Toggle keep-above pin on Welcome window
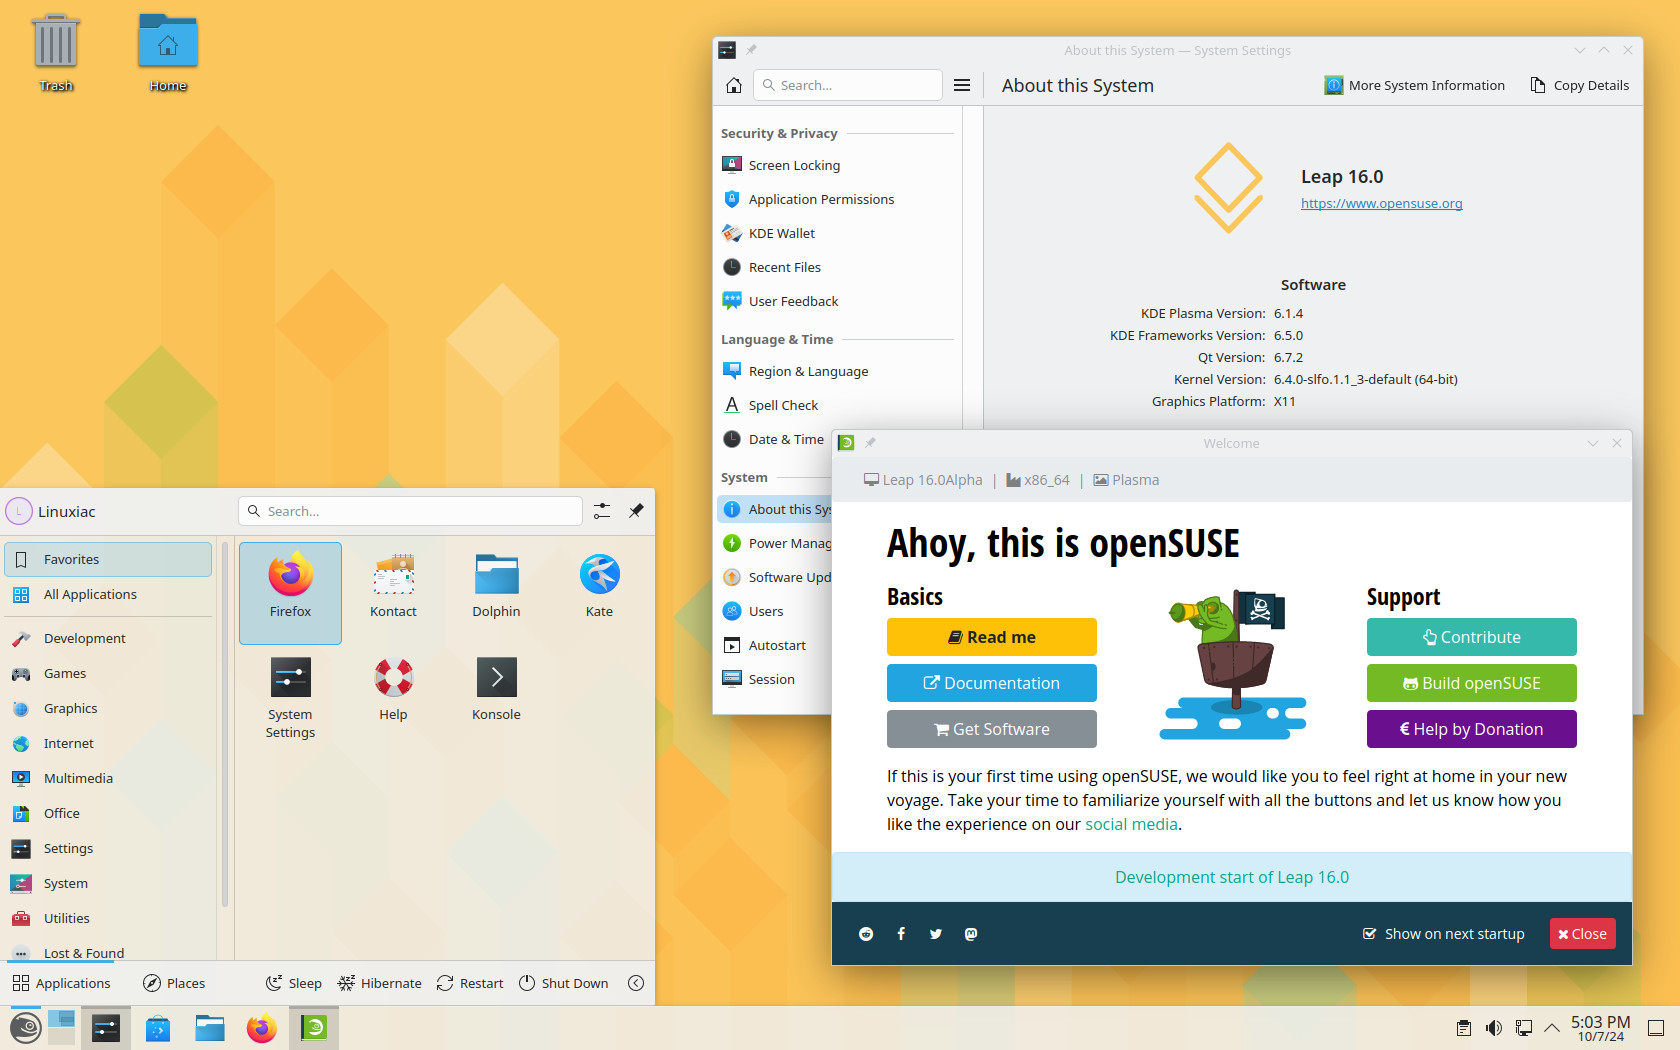The image size is (1680, 1050). coord(870,443)
